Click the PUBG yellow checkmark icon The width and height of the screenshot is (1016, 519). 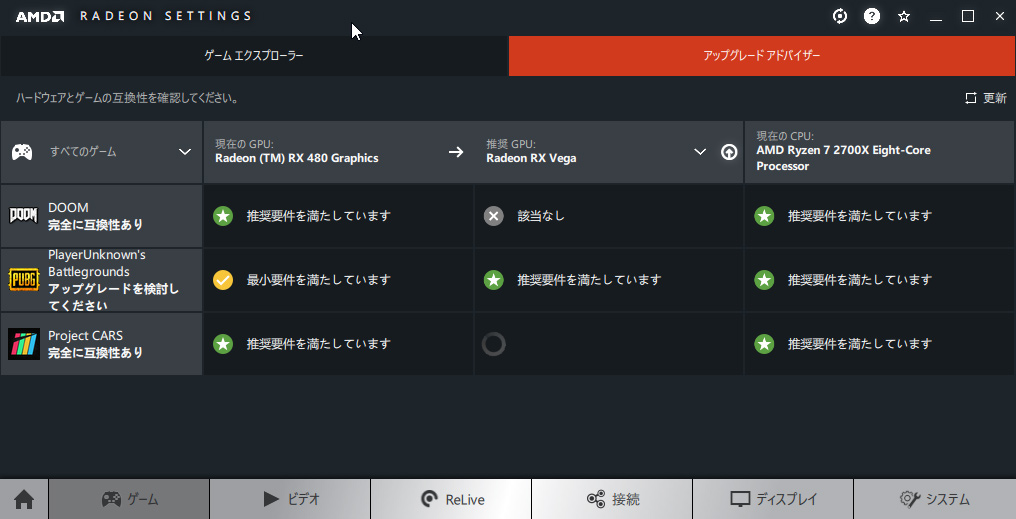(223, 280)
